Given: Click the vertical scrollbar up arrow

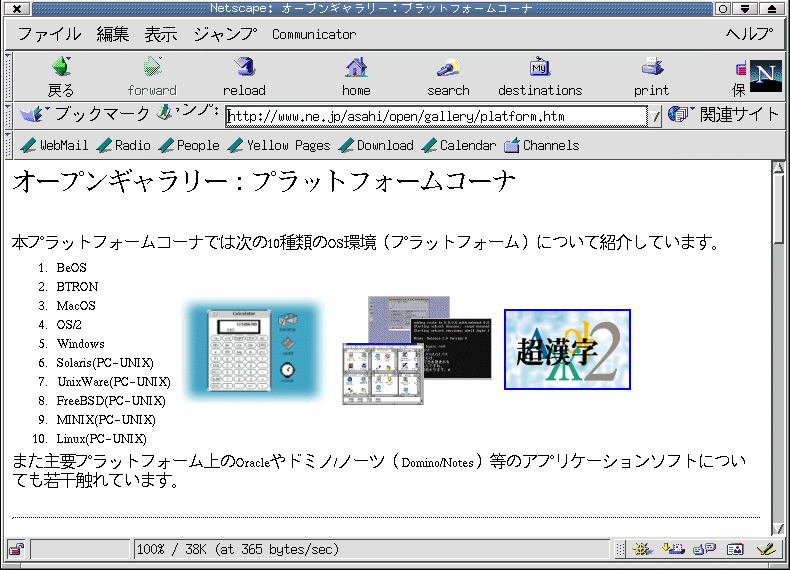Looking at the screenshot, I should 778,167.
